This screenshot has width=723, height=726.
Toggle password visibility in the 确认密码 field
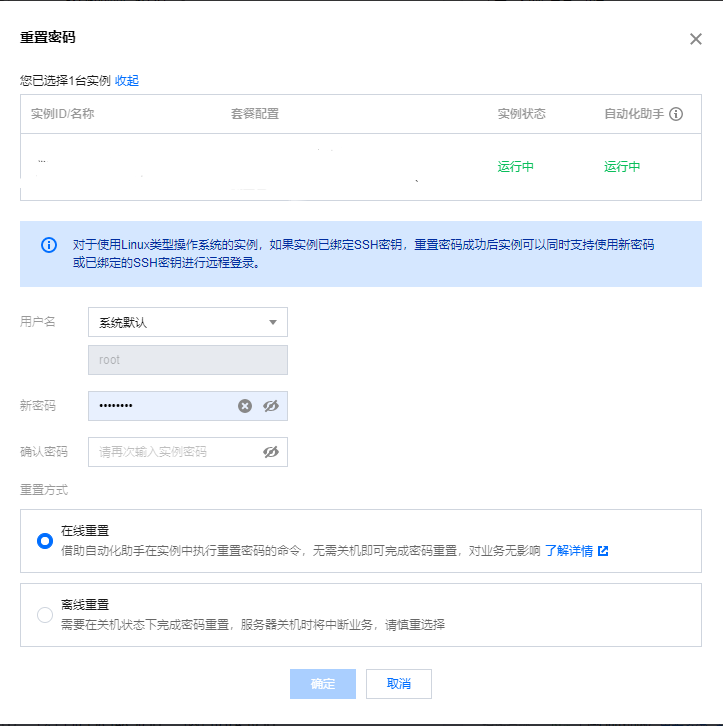click(270, 452)
